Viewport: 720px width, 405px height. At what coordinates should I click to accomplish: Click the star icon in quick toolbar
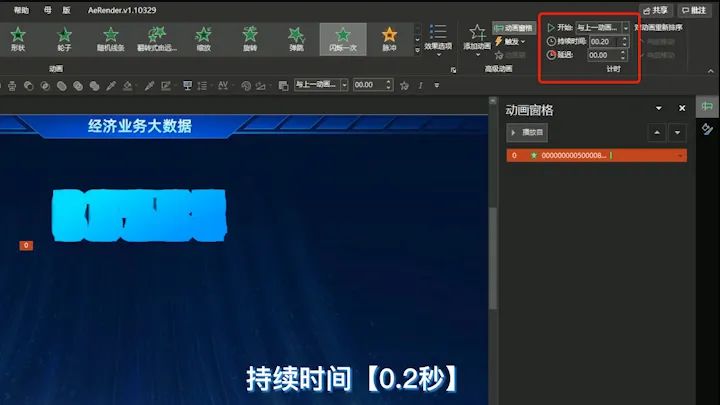(404, 85)
